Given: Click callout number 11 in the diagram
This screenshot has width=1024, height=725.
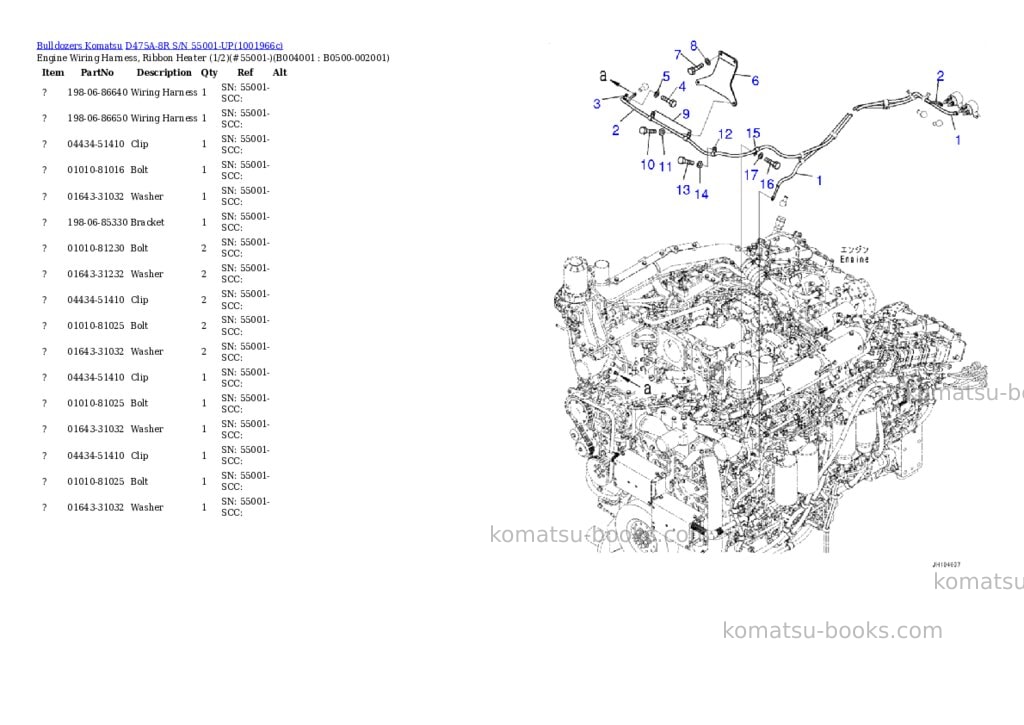Looking at the screenshot, I should (665, 167).
